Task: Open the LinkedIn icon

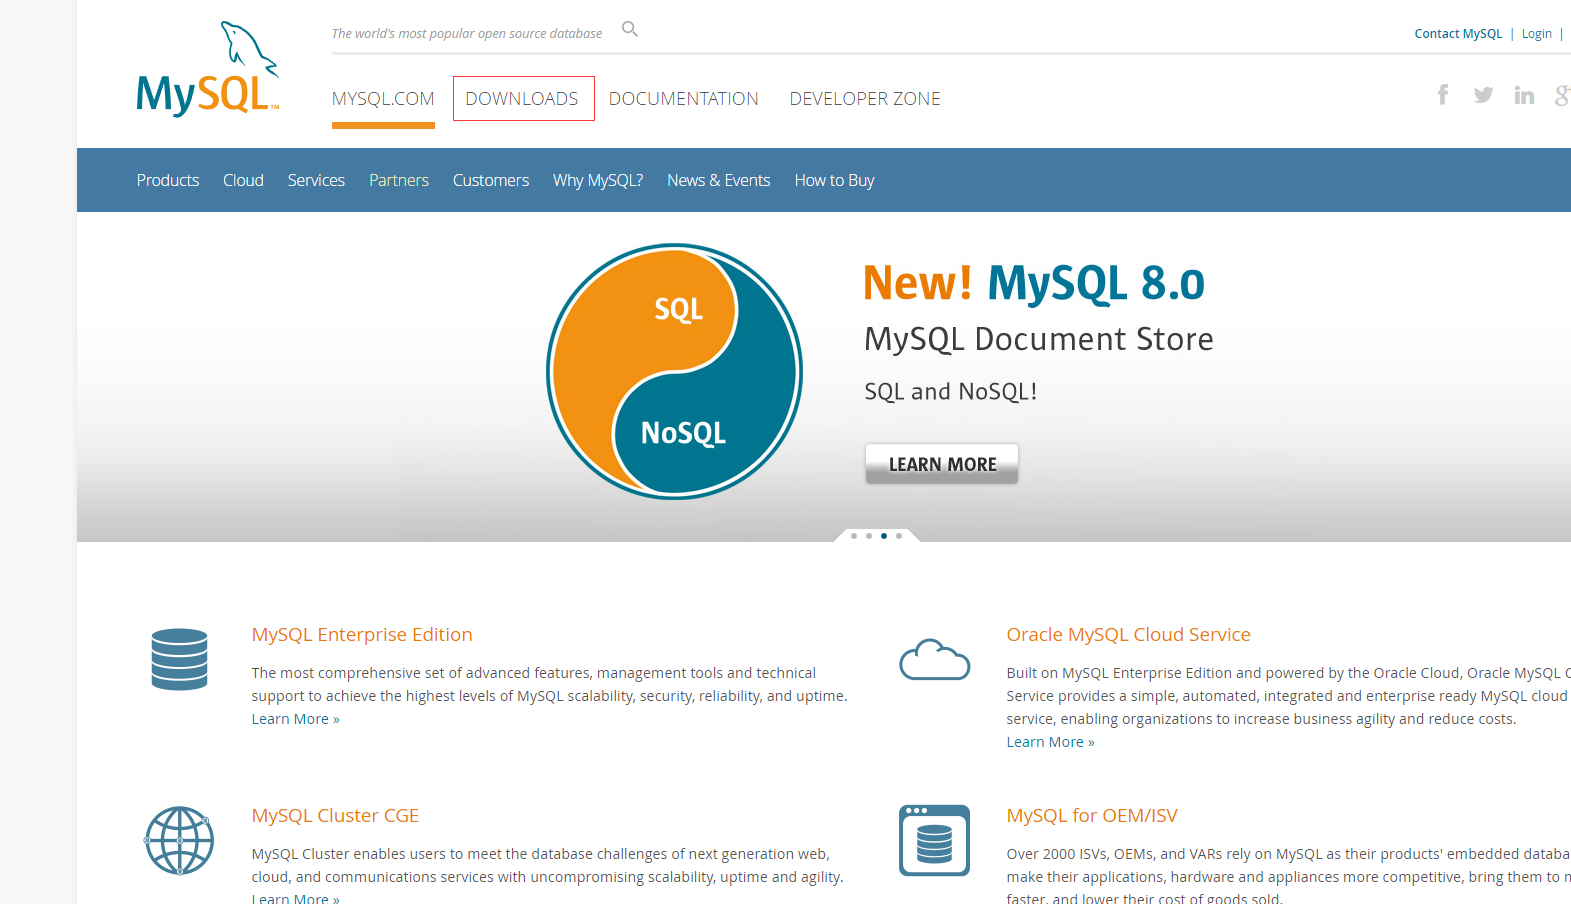Action: click(x=1524, y=95)
